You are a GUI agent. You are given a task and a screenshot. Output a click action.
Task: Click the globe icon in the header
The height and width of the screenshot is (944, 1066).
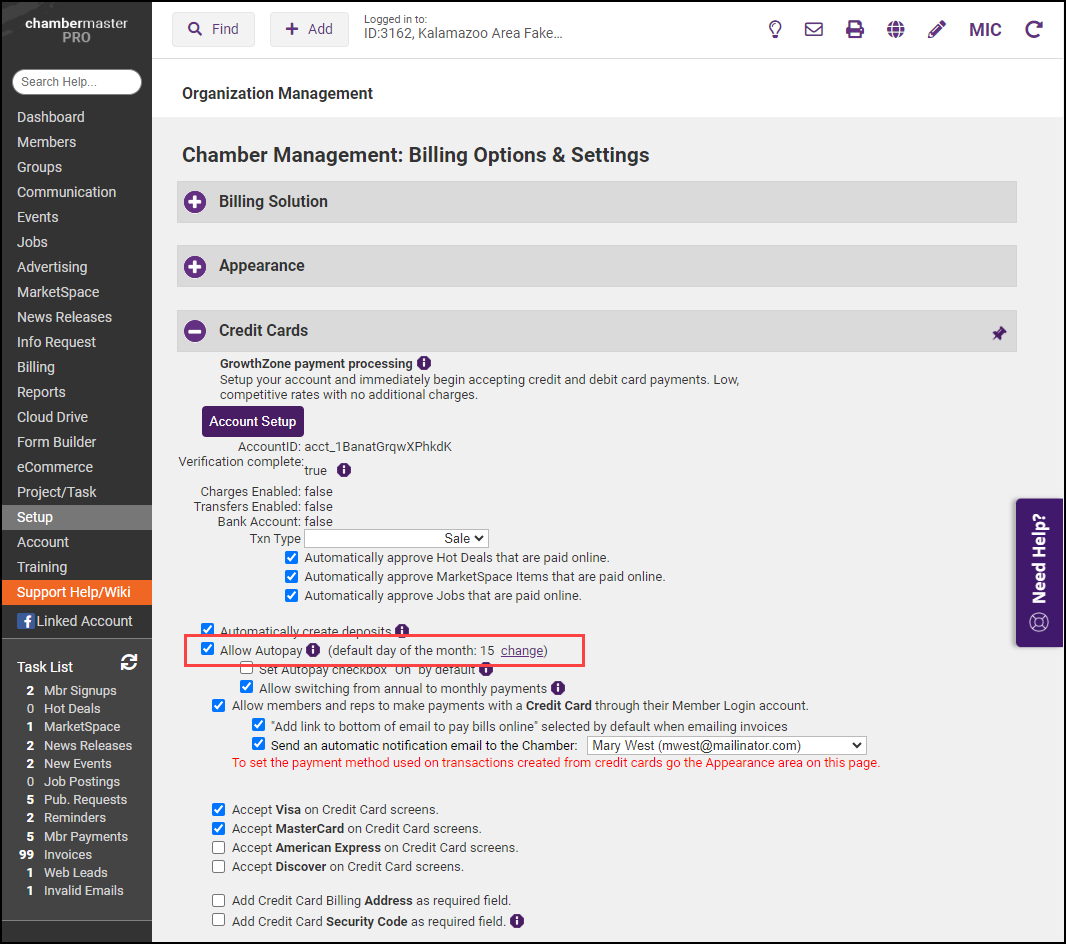coord(896,29)
